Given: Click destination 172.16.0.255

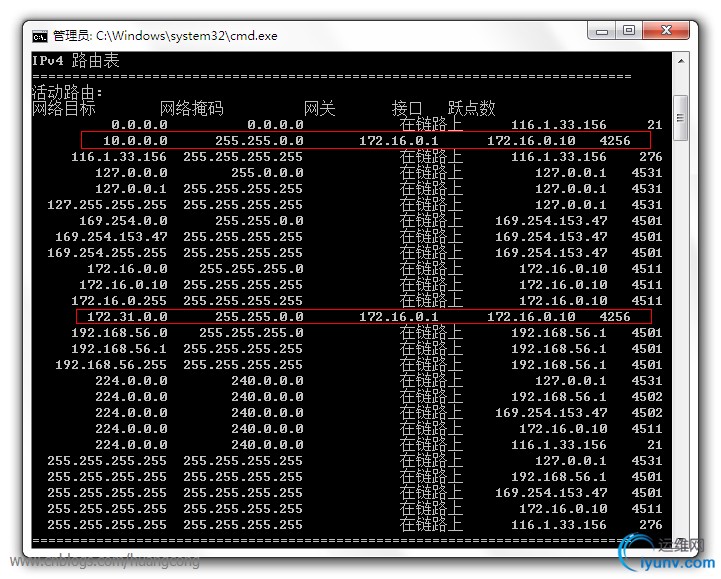Looking at the screenshot, I should pyautogui.click(x=119, y=301).
